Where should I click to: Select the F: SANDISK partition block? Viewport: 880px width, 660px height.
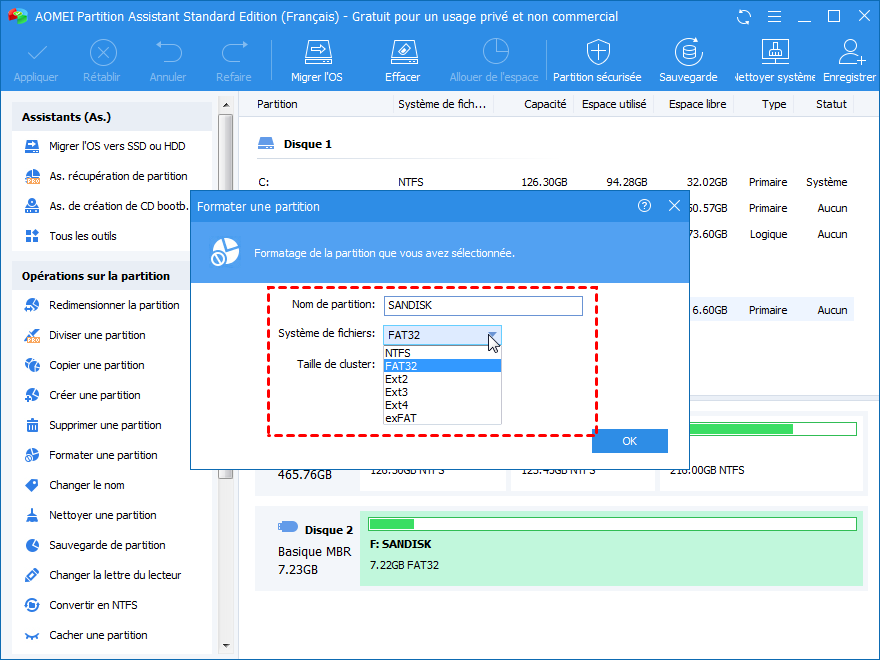tap(610, 555)
